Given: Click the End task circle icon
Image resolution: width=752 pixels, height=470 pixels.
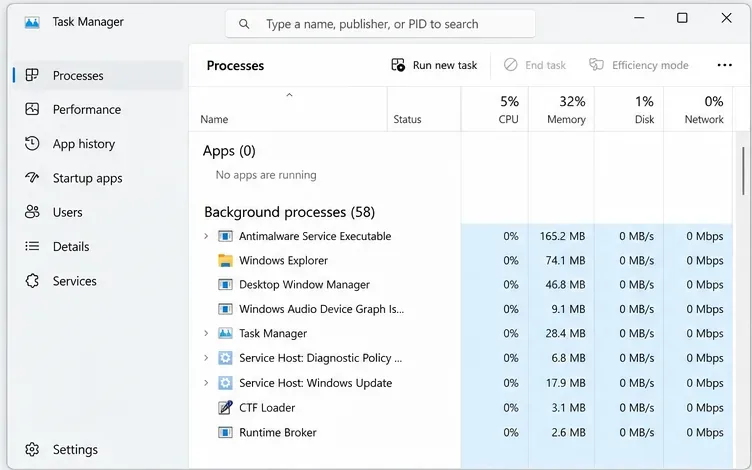Looking at the screenshot, I should click(510, 65).
